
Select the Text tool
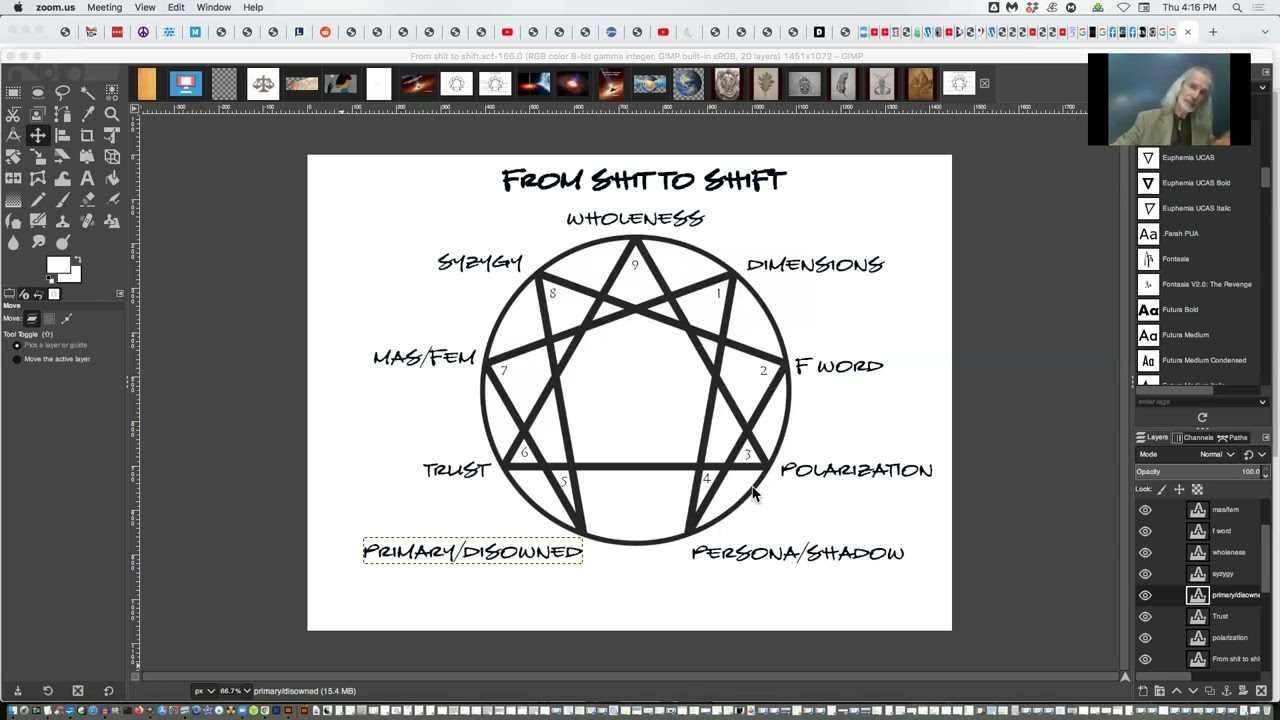coord(87,177)
